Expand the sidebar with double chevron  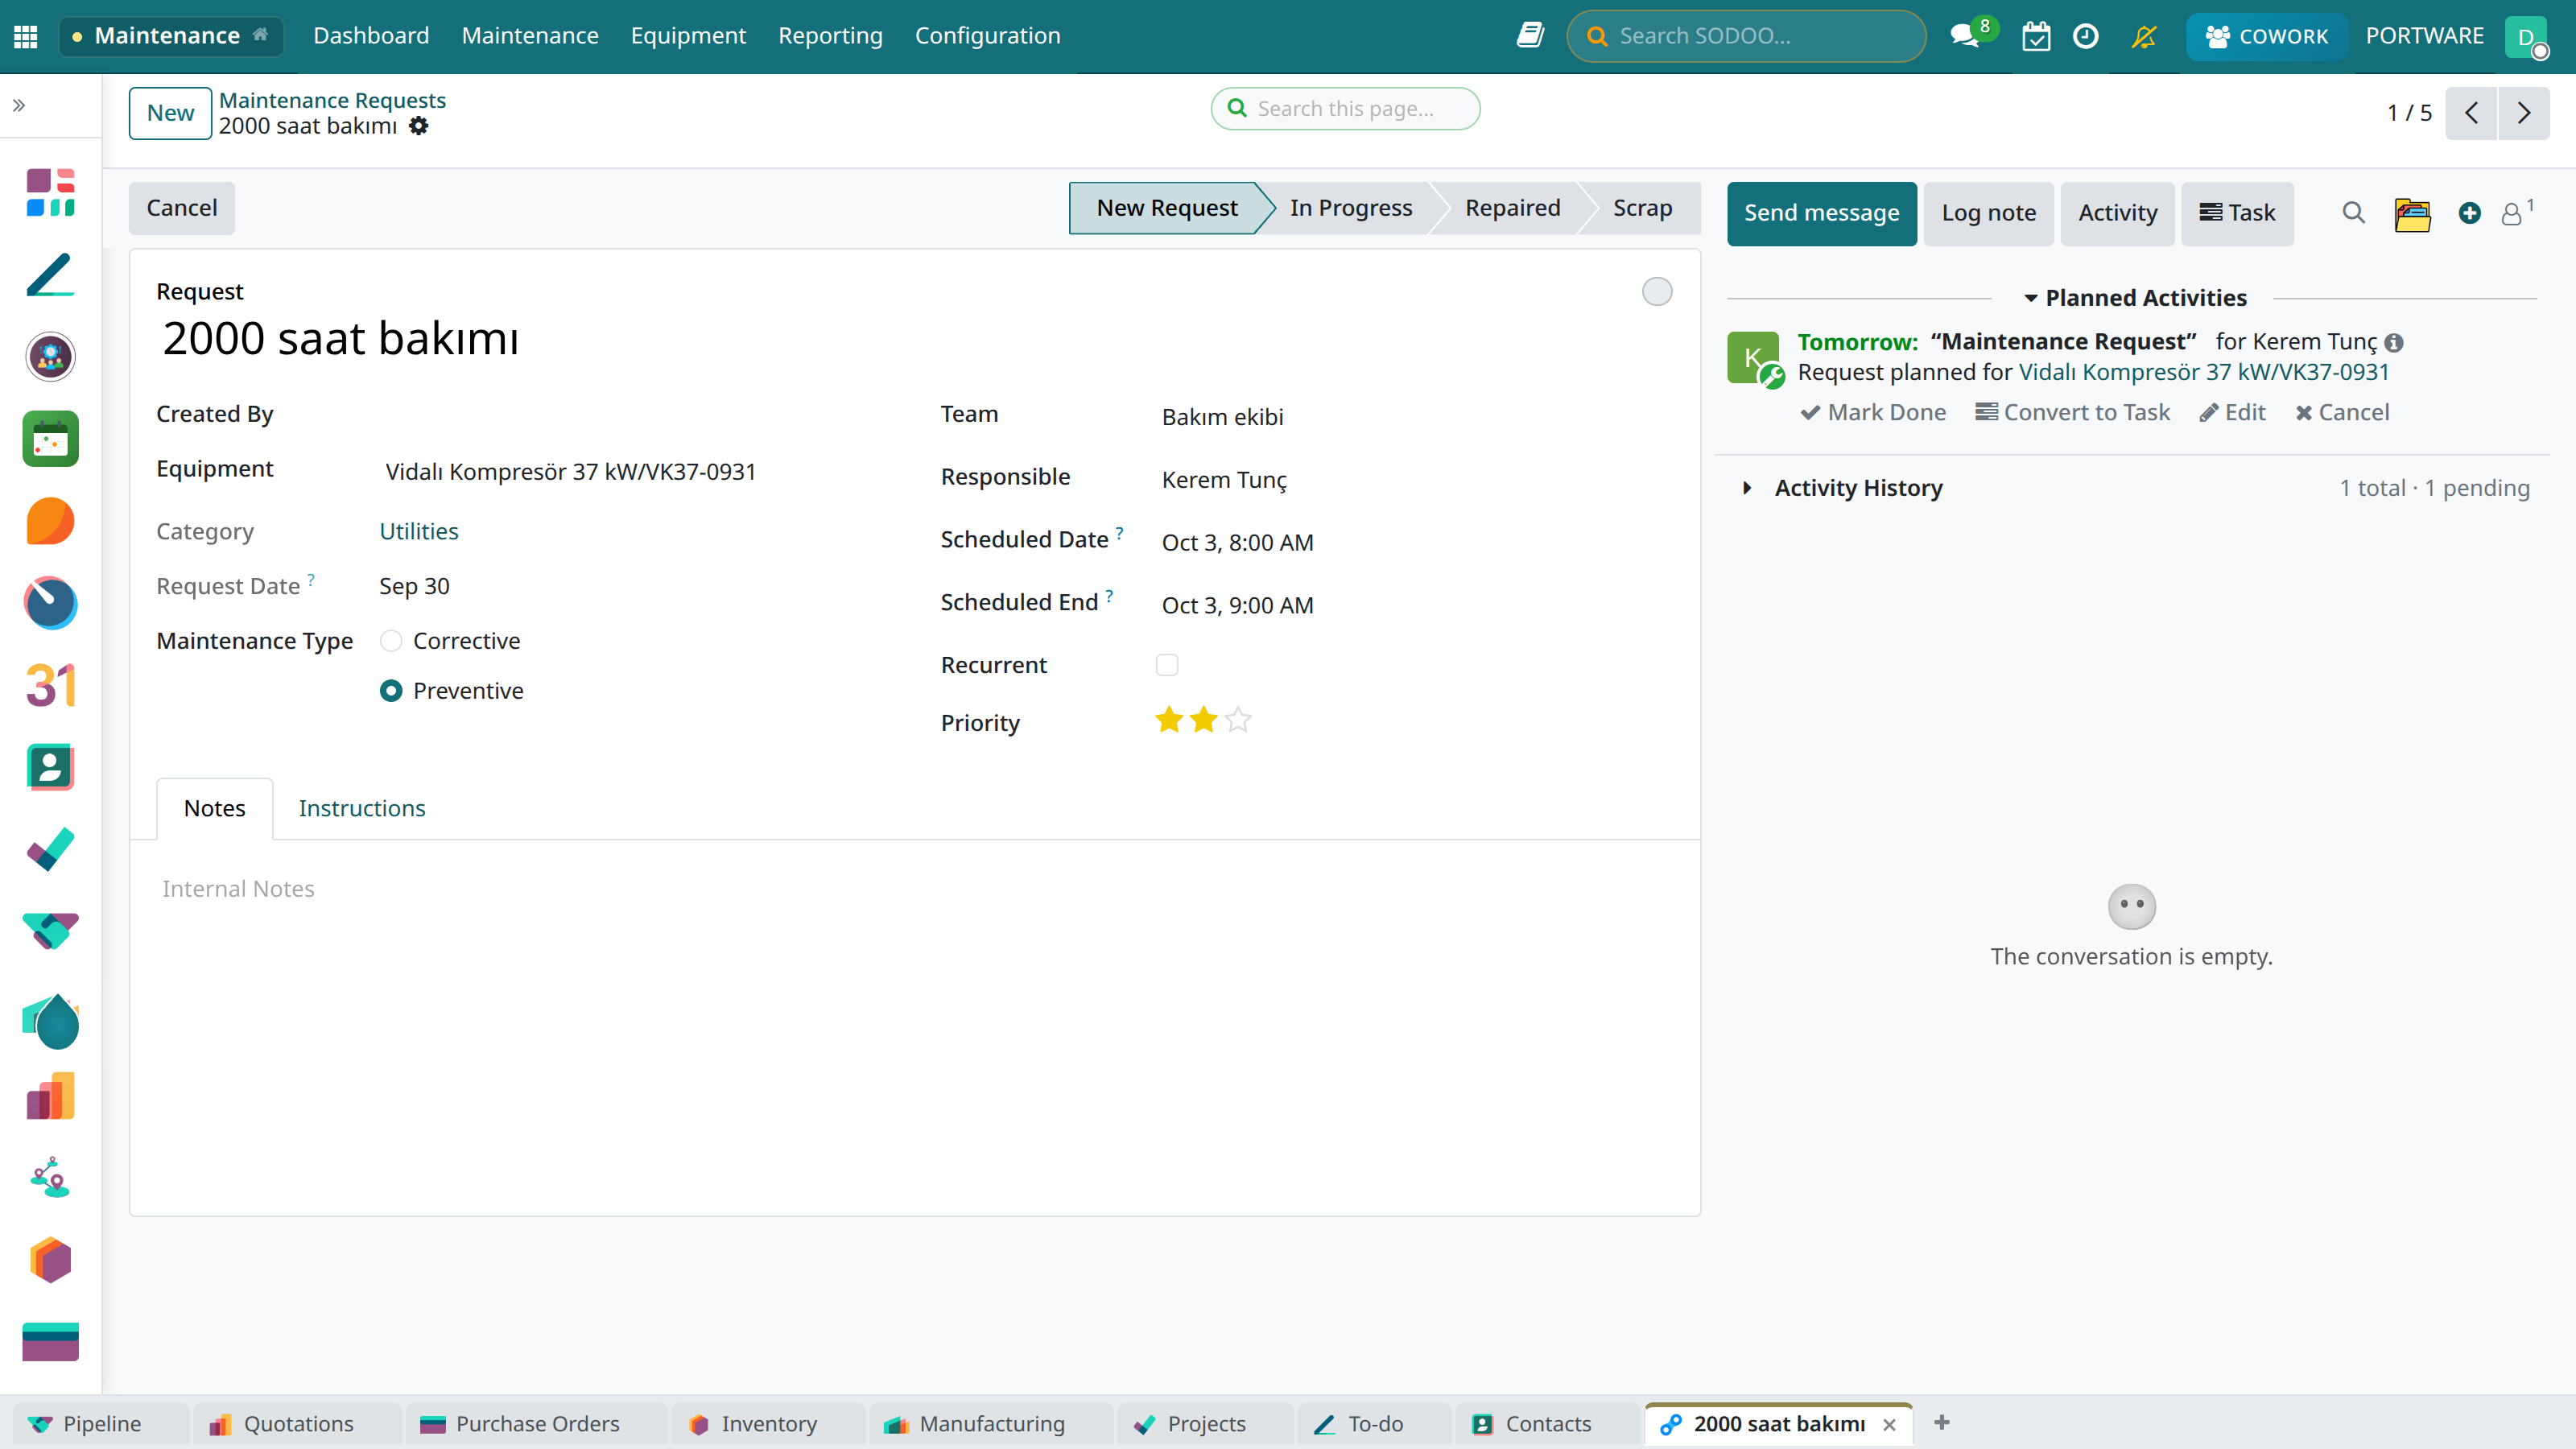coord(19,105)
